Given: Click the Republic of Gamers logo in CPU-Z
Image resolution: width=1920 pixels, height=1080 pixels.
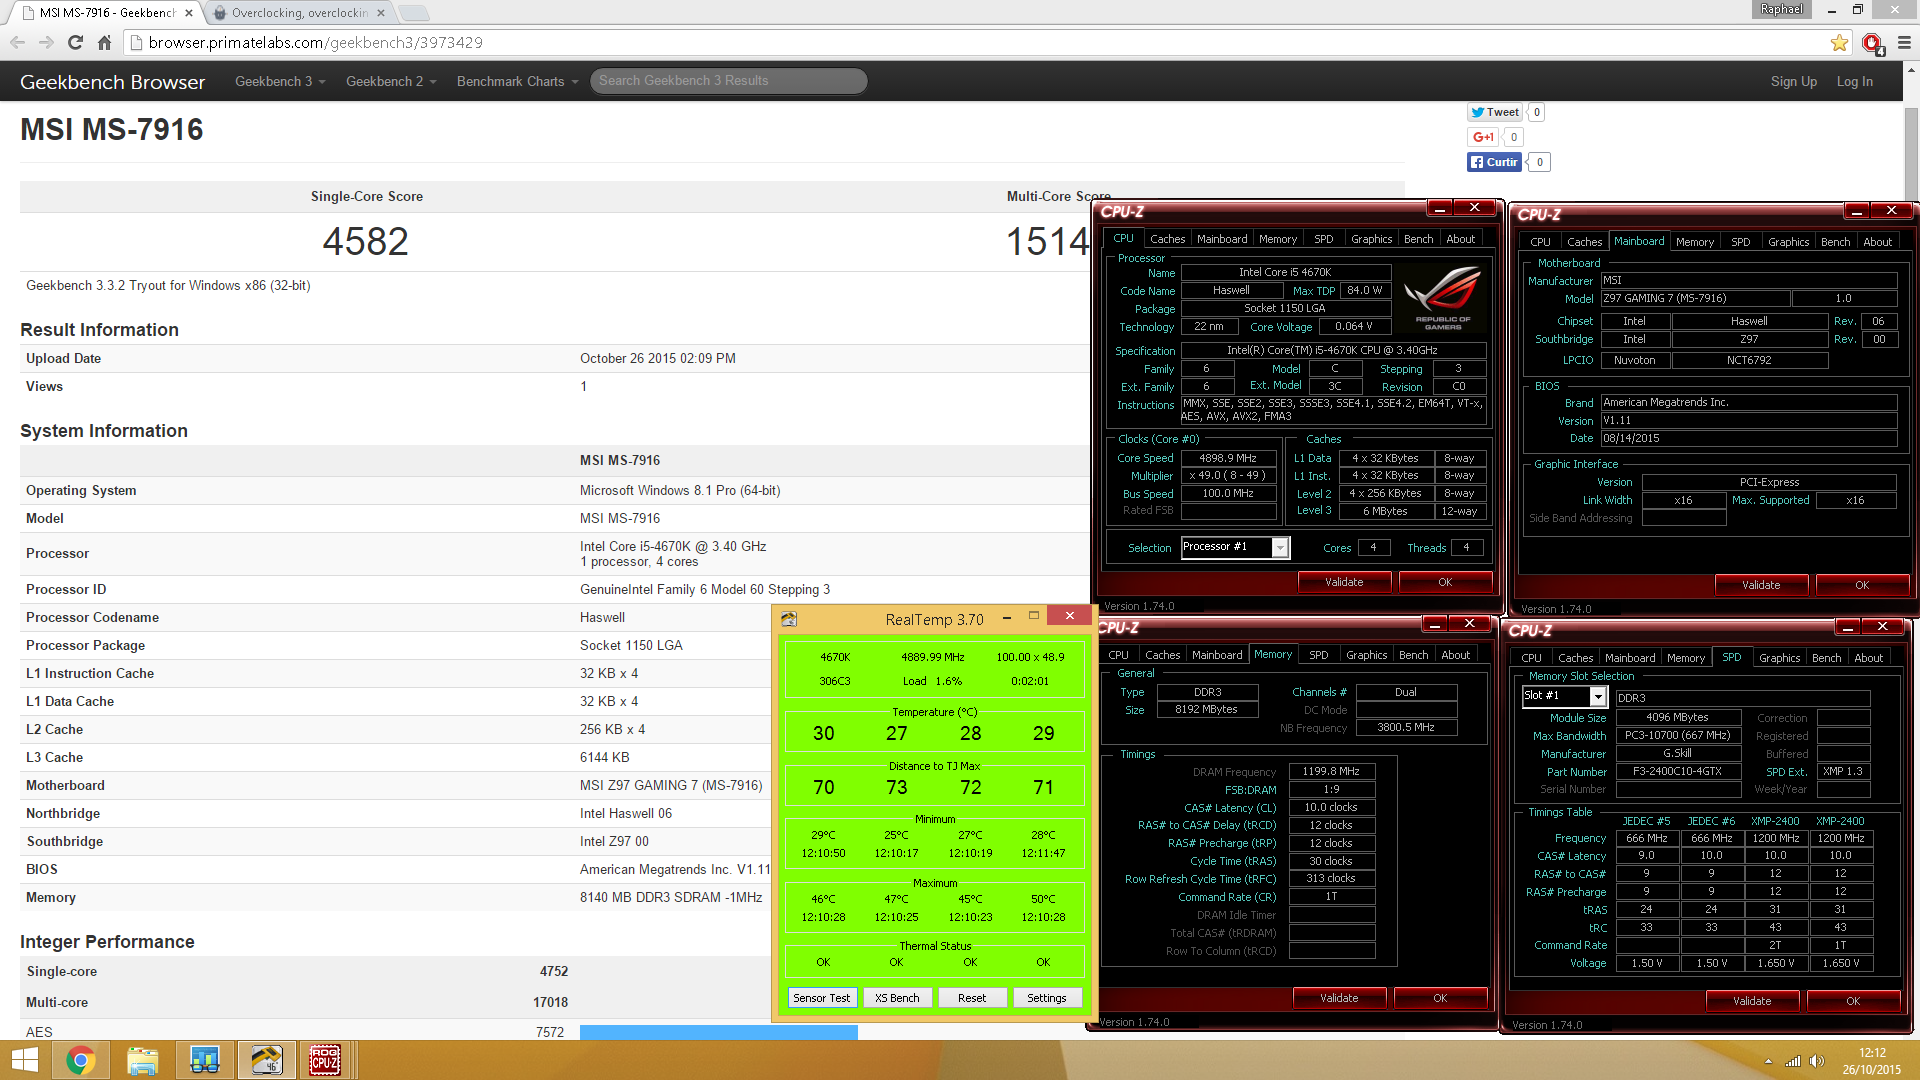Looking at the screenshot, I should (x=1442, y=298).
